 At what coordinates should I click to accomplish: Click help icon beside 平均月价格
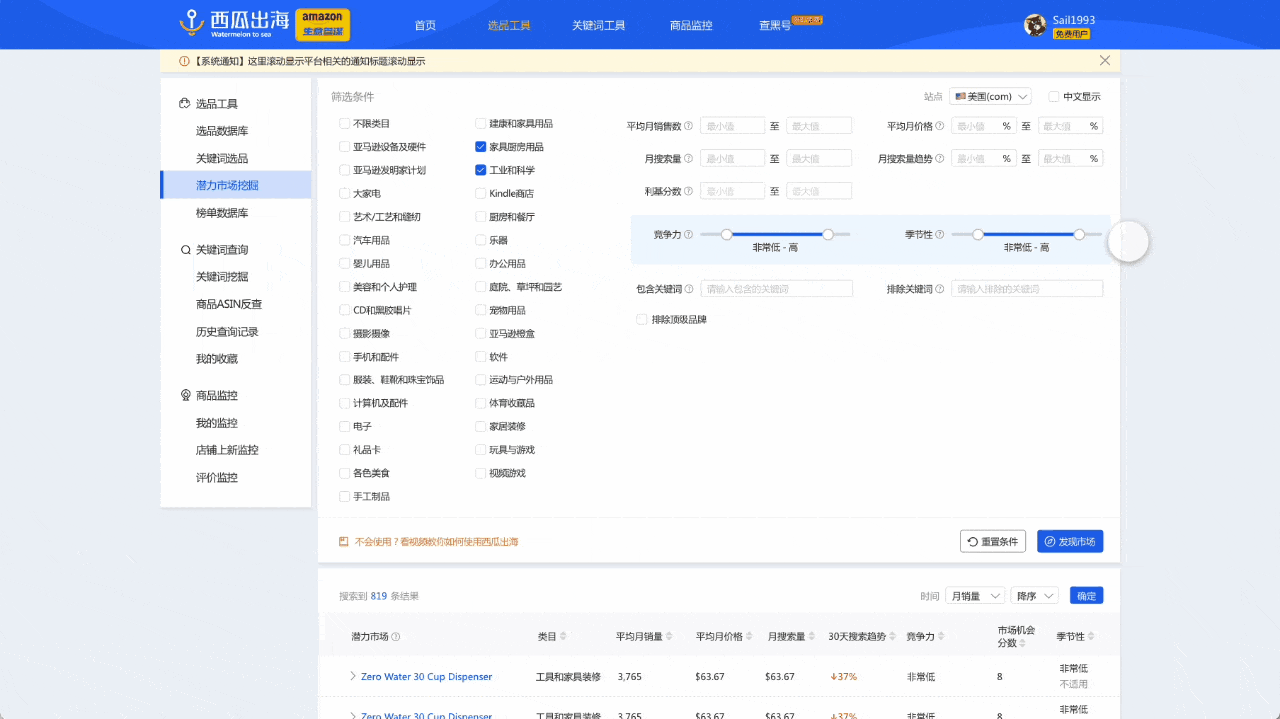[939, 126]
